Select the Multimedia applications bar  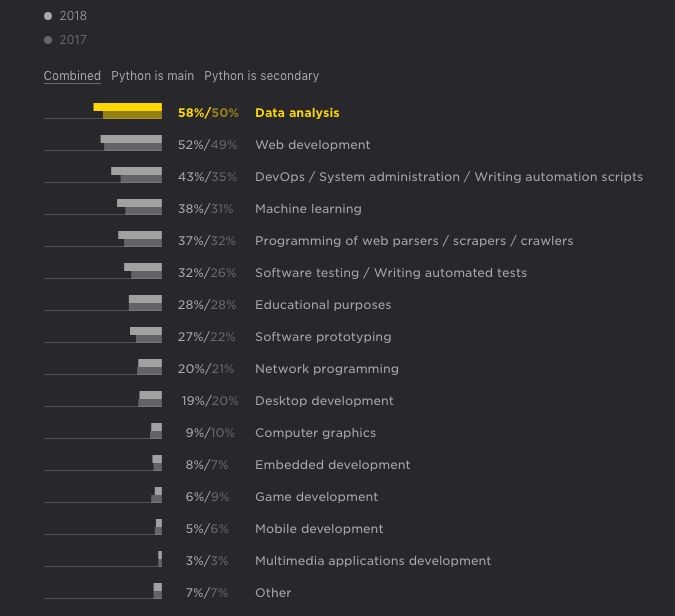[160, 559]
